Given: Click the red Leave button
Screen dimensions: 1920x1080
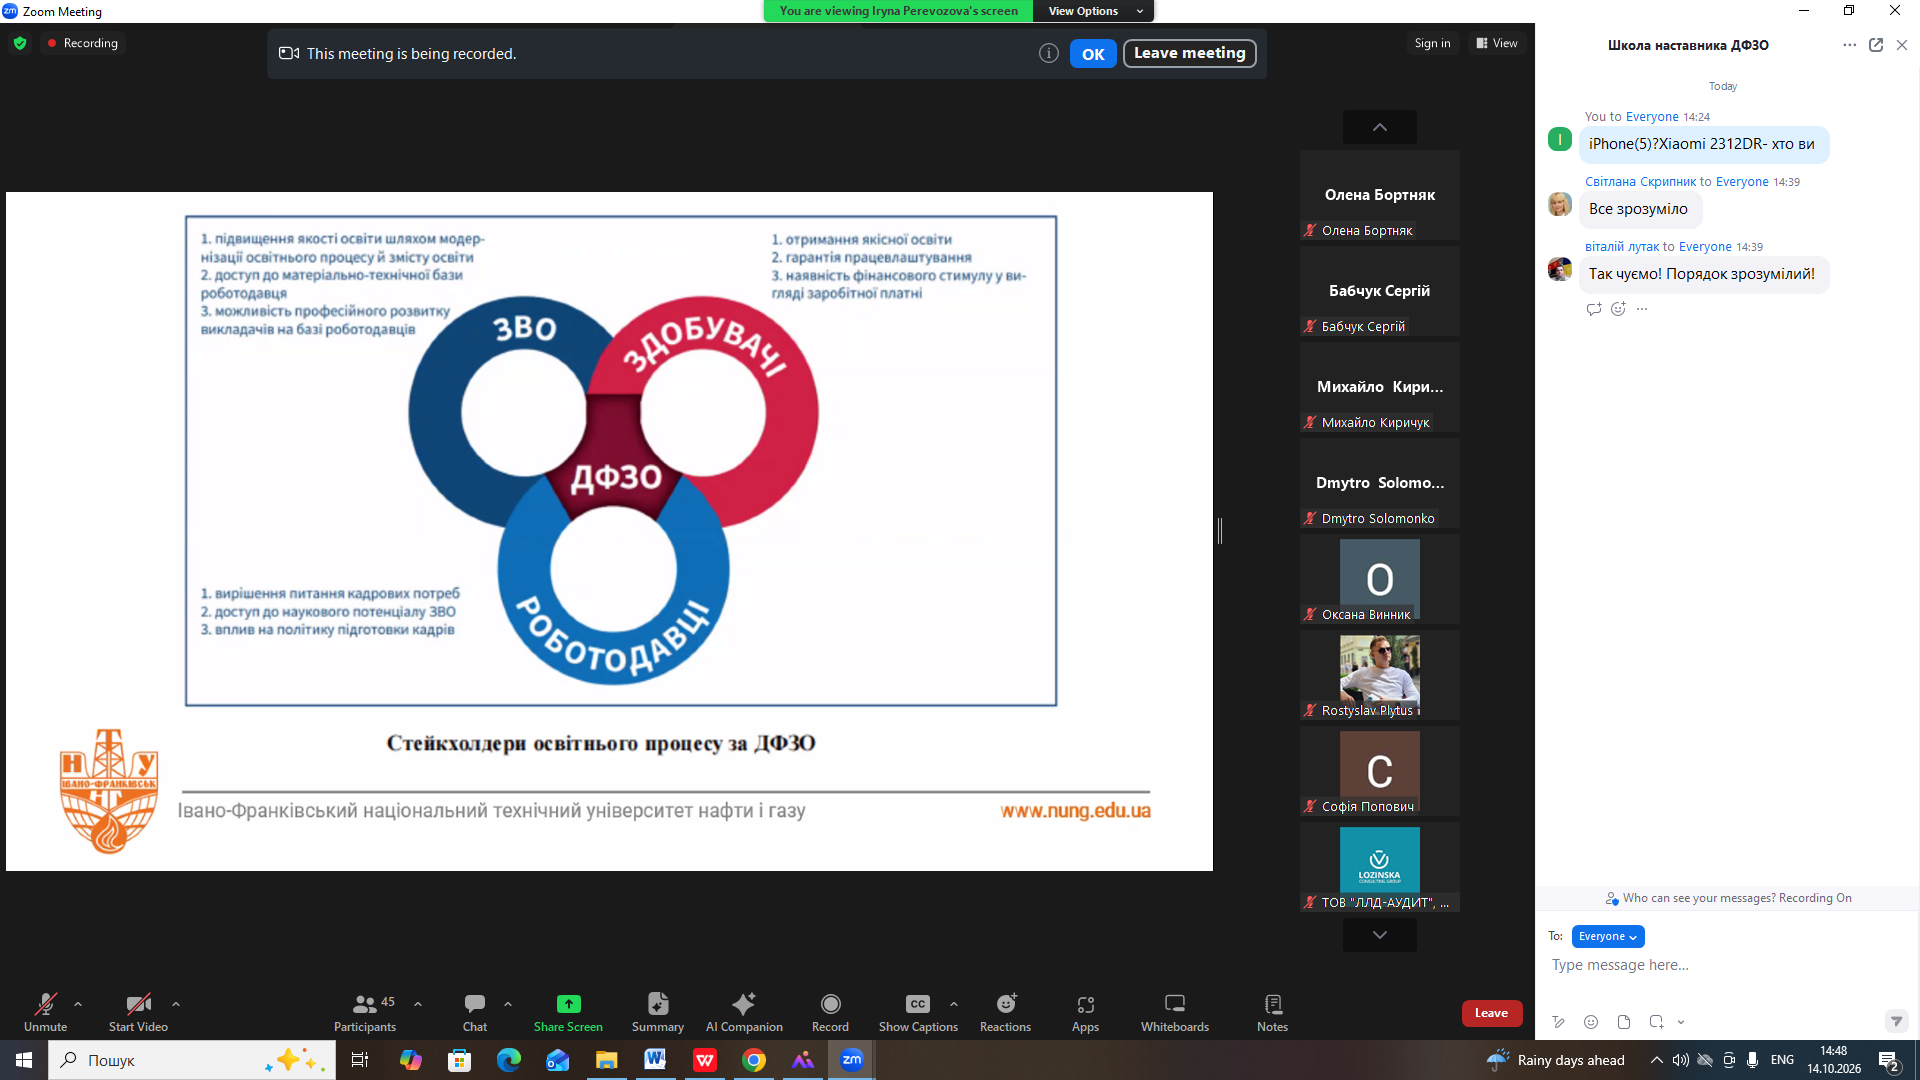Looking at the screenshot, I should click(1491, 1013).
